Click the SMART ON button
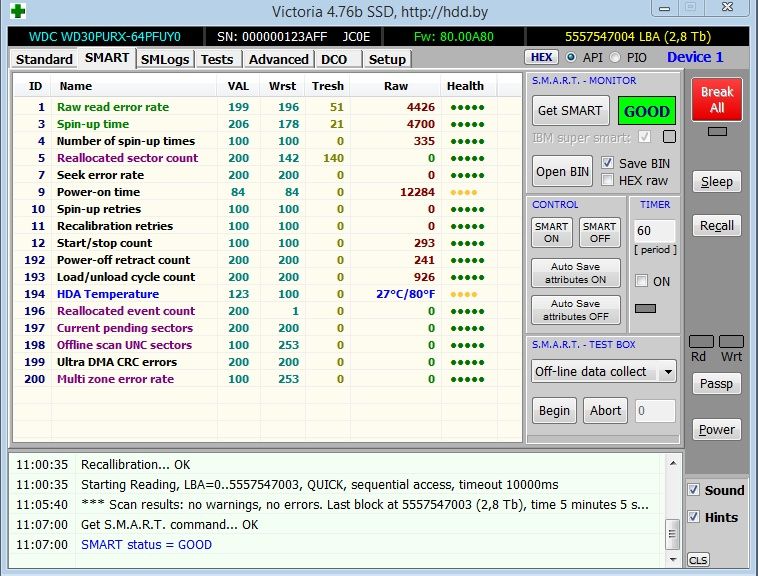758x576 pixels. [552, 232]
